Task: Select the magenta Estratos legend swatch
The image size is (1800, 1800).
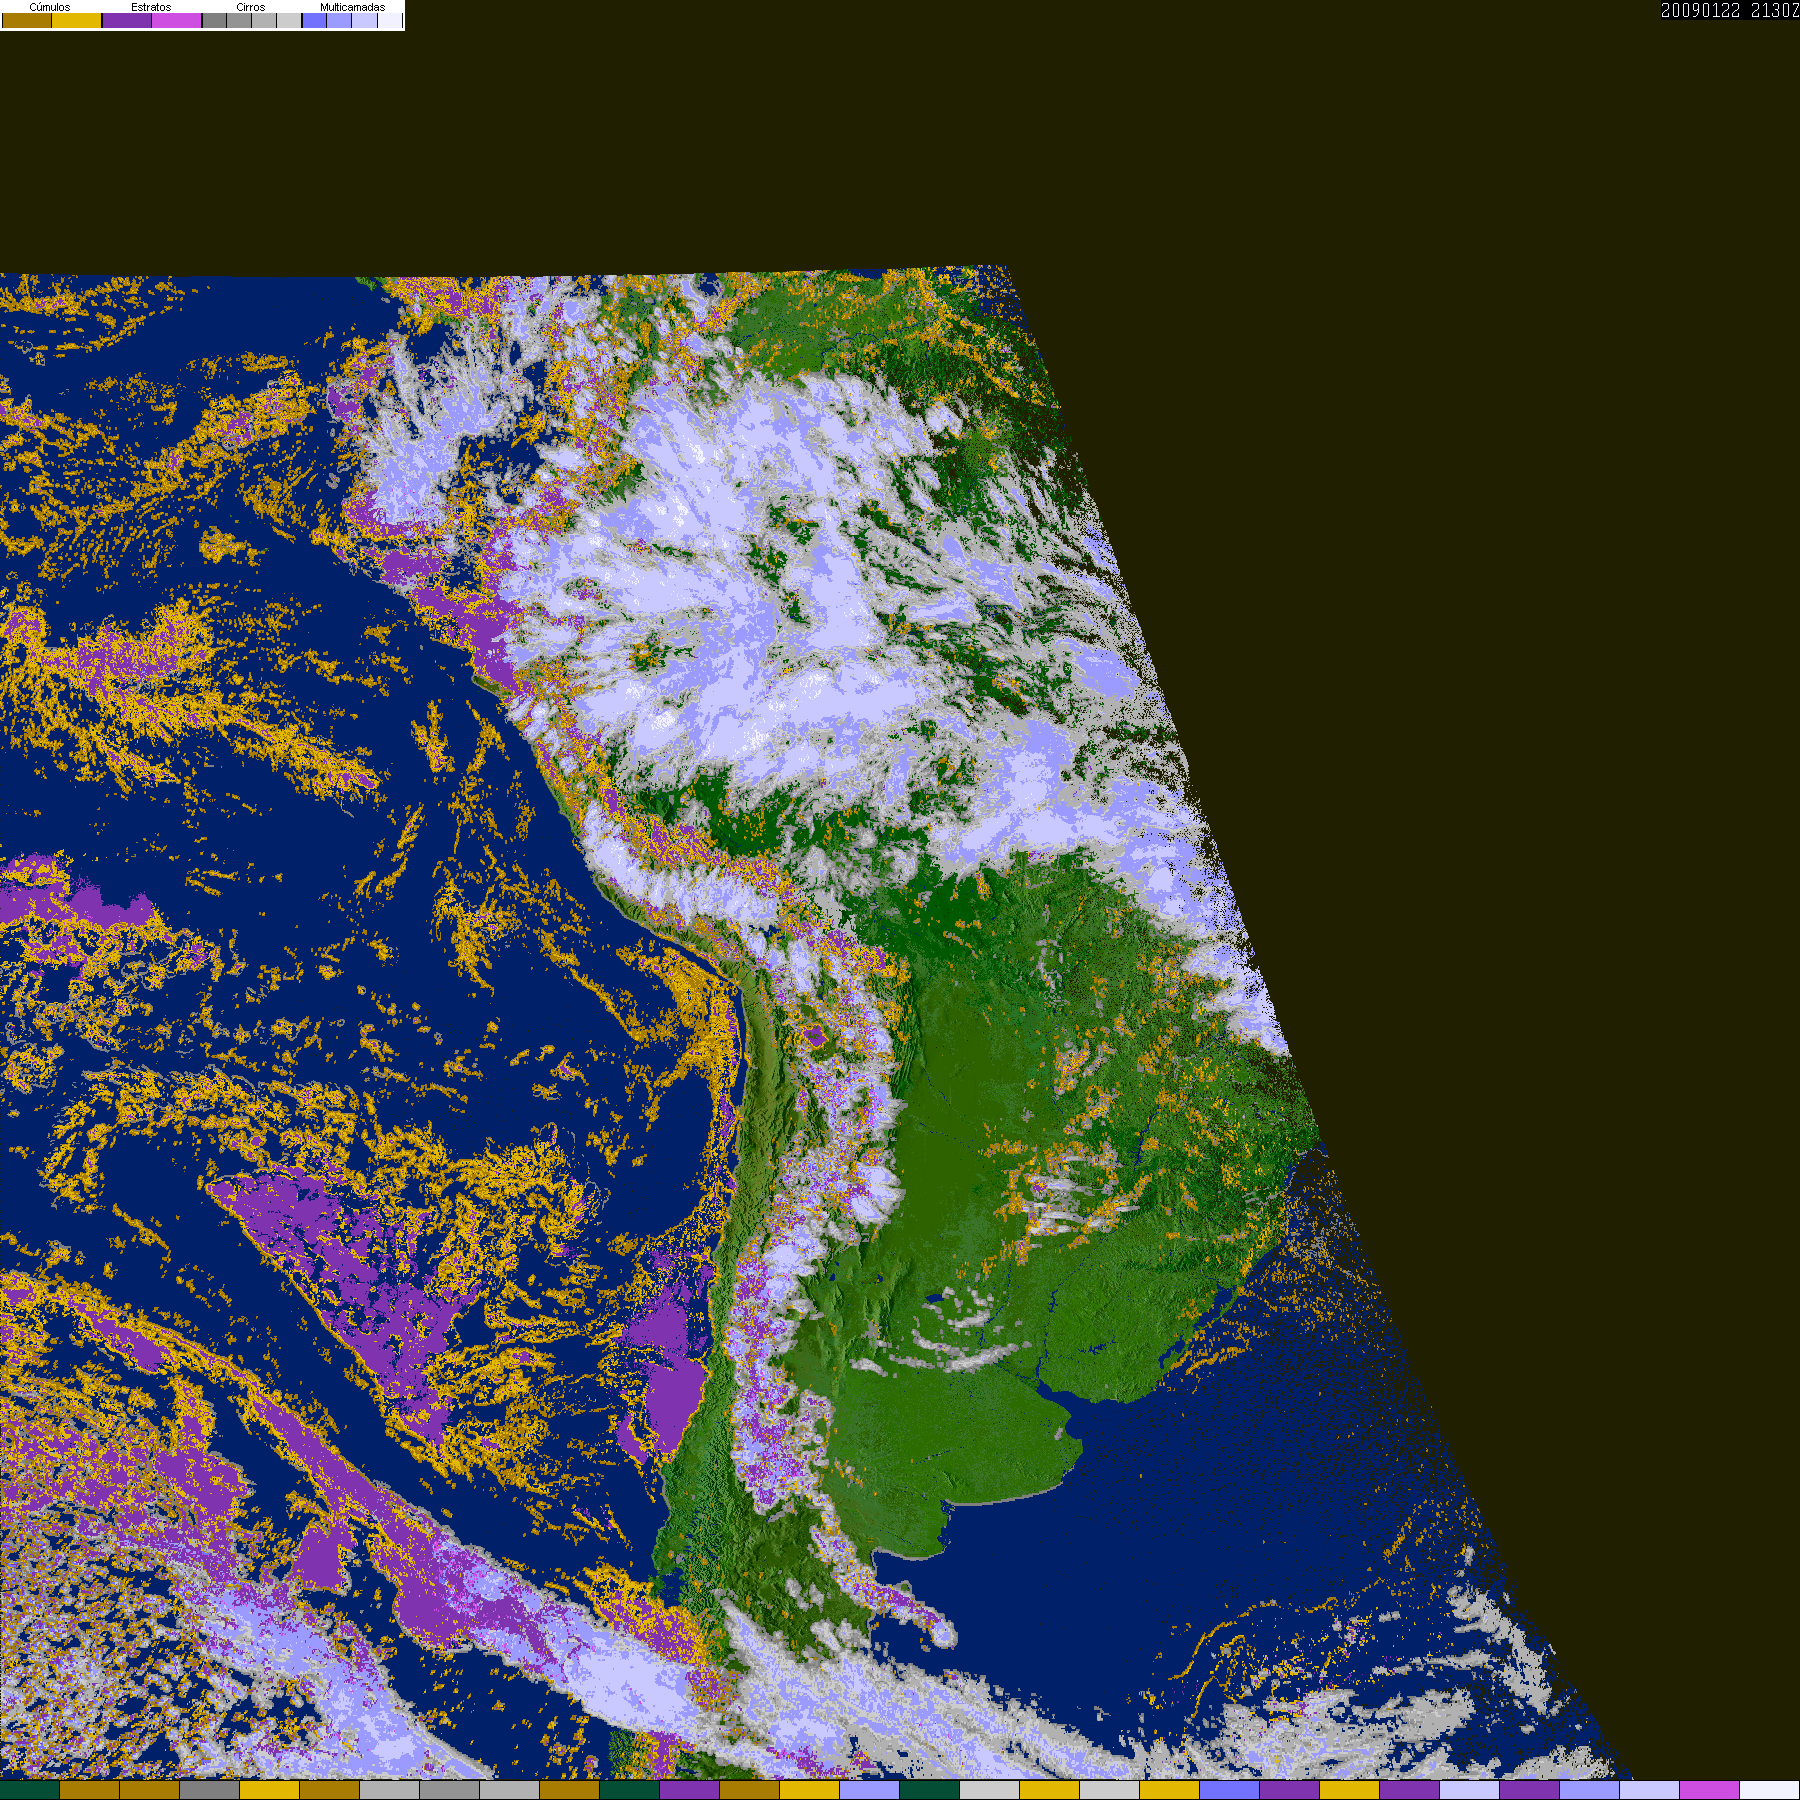Action: point(177,20)
